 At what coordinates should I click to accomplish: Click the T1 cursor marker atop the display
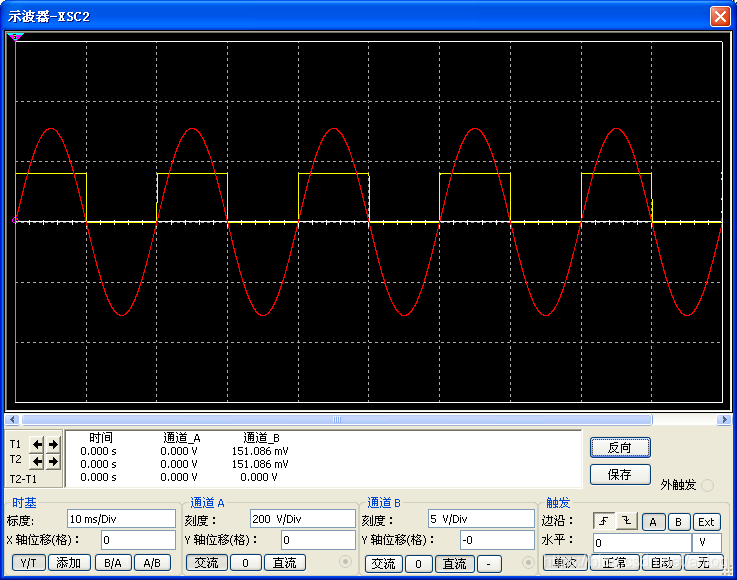15,37
